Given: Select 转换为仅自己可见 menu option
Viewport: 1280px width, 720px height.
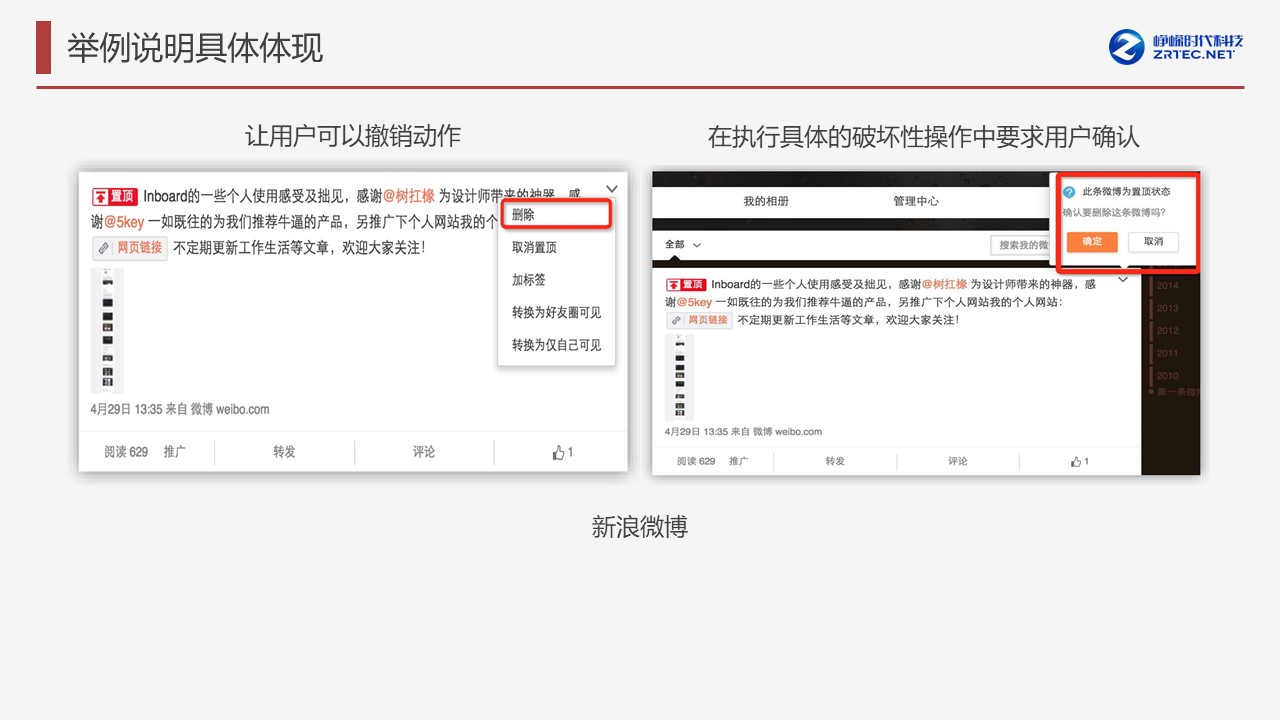Looking at the screenshot, I should click(556, 345).
